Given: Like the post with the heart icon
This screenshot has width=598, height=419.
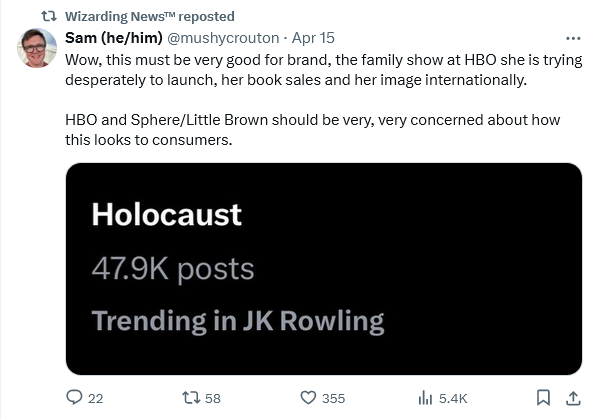Looking at the screenshot, I should [308, 398].
